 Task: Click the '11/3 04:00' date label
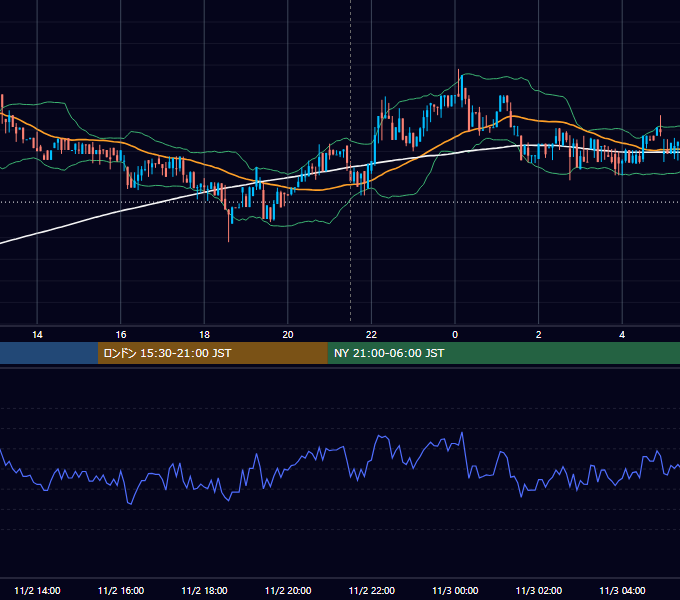point(622,590)
